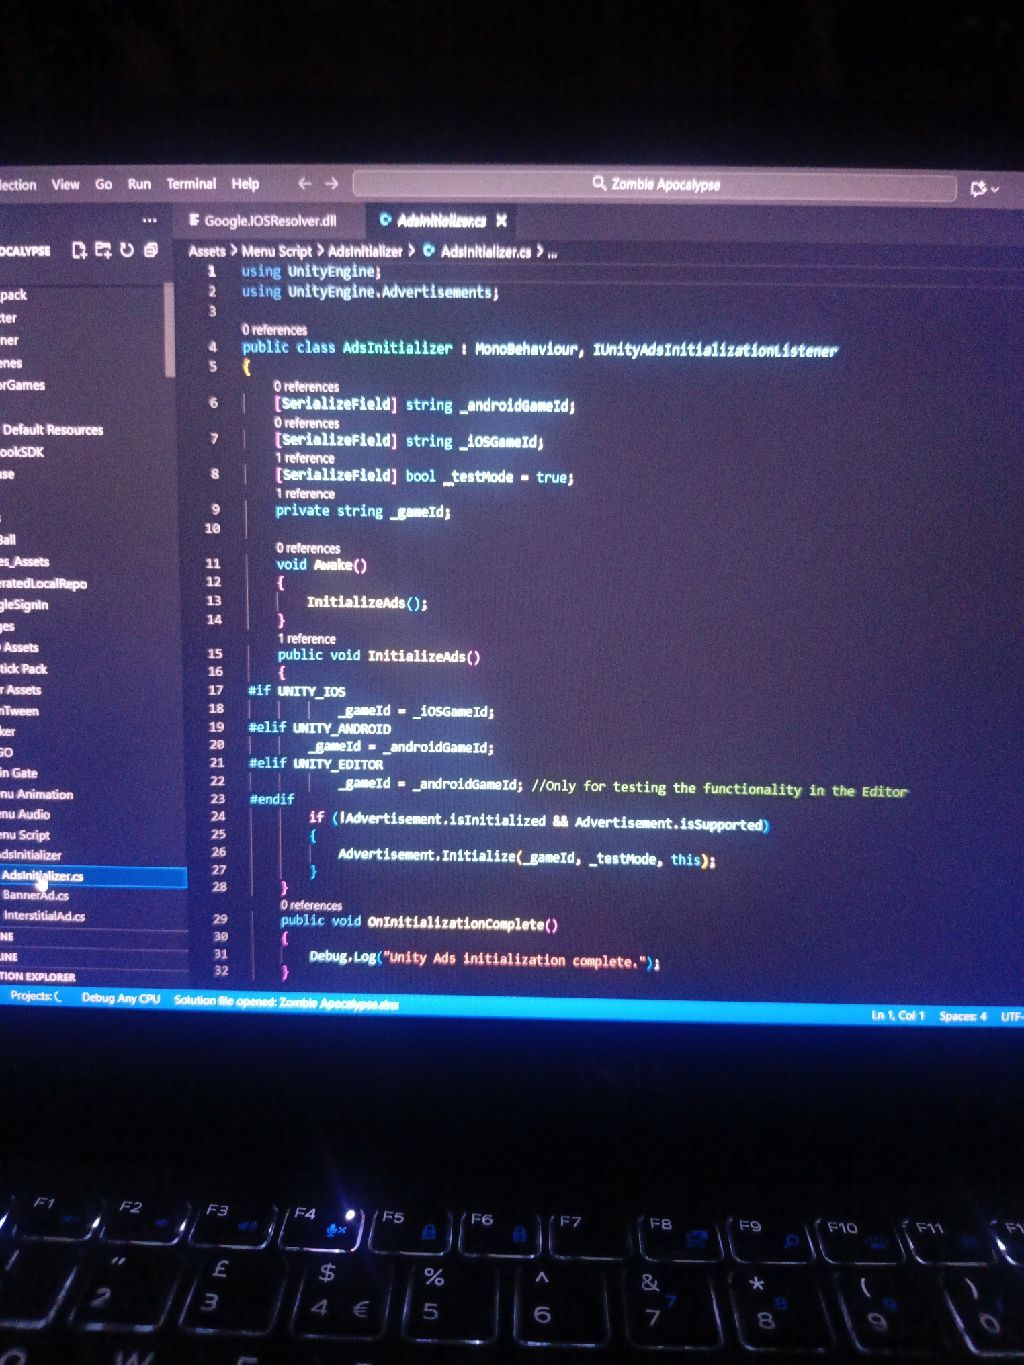Close the AdsInitializer.cs editor tab
The width and height of the screenshot is (1024, 1365).
(x=502, y=221)
